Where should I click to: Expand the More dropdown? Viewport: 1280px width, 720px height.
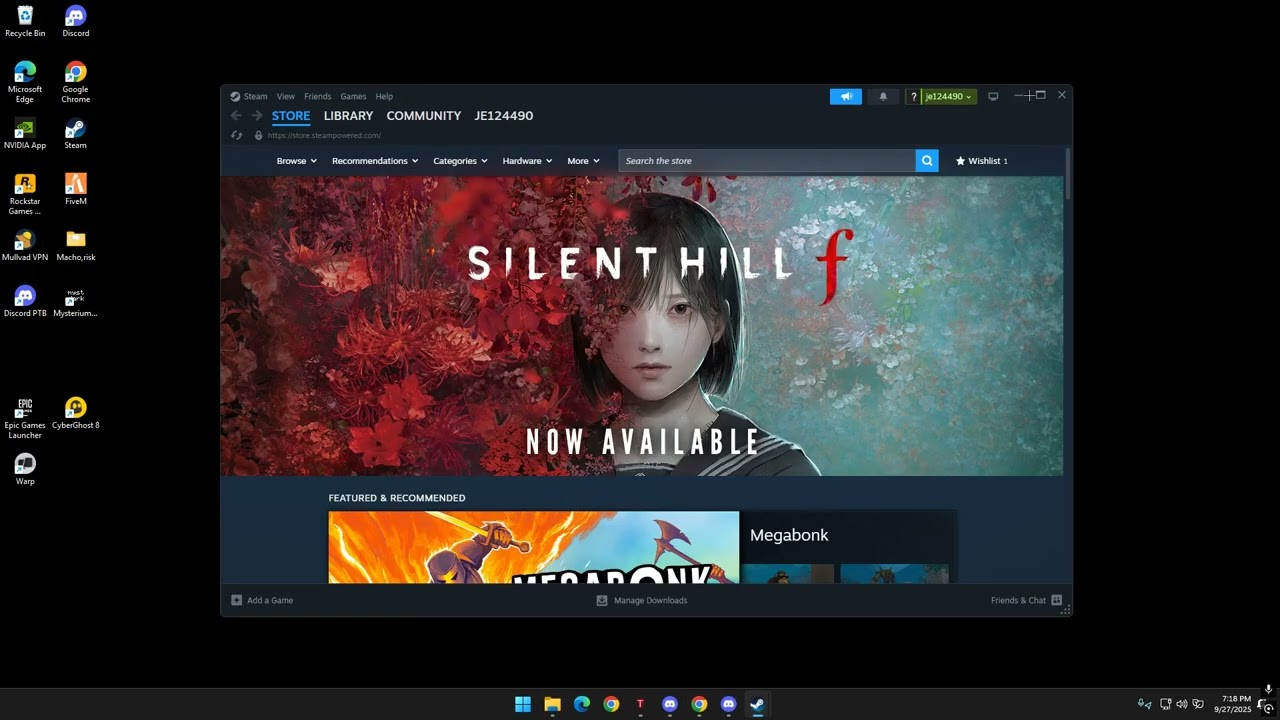583,161
